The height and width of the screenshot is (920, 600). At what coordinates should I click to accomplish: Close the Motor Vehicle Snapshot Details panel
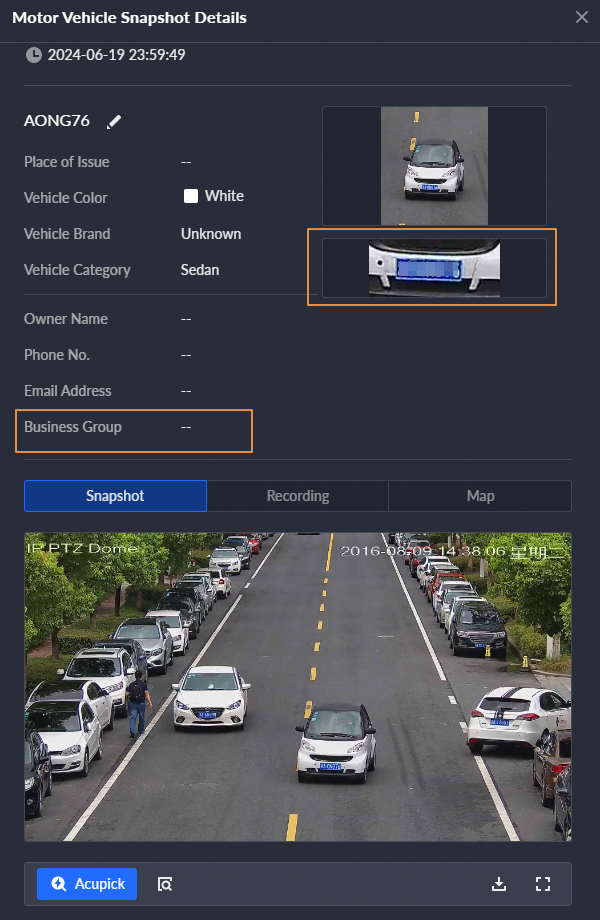coord(581,17)
